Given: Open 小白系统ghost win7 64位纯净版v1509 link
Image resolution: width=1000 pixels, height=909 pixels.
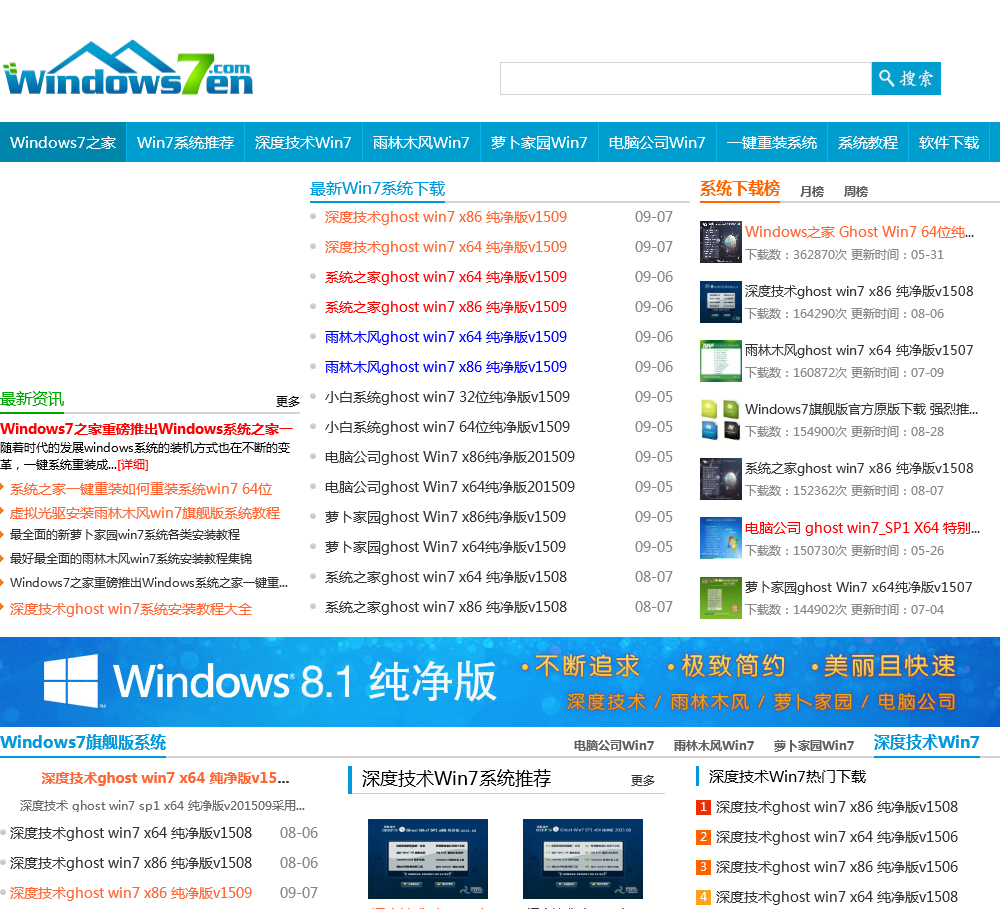Looking at the screenshot, I should (447, 427).
